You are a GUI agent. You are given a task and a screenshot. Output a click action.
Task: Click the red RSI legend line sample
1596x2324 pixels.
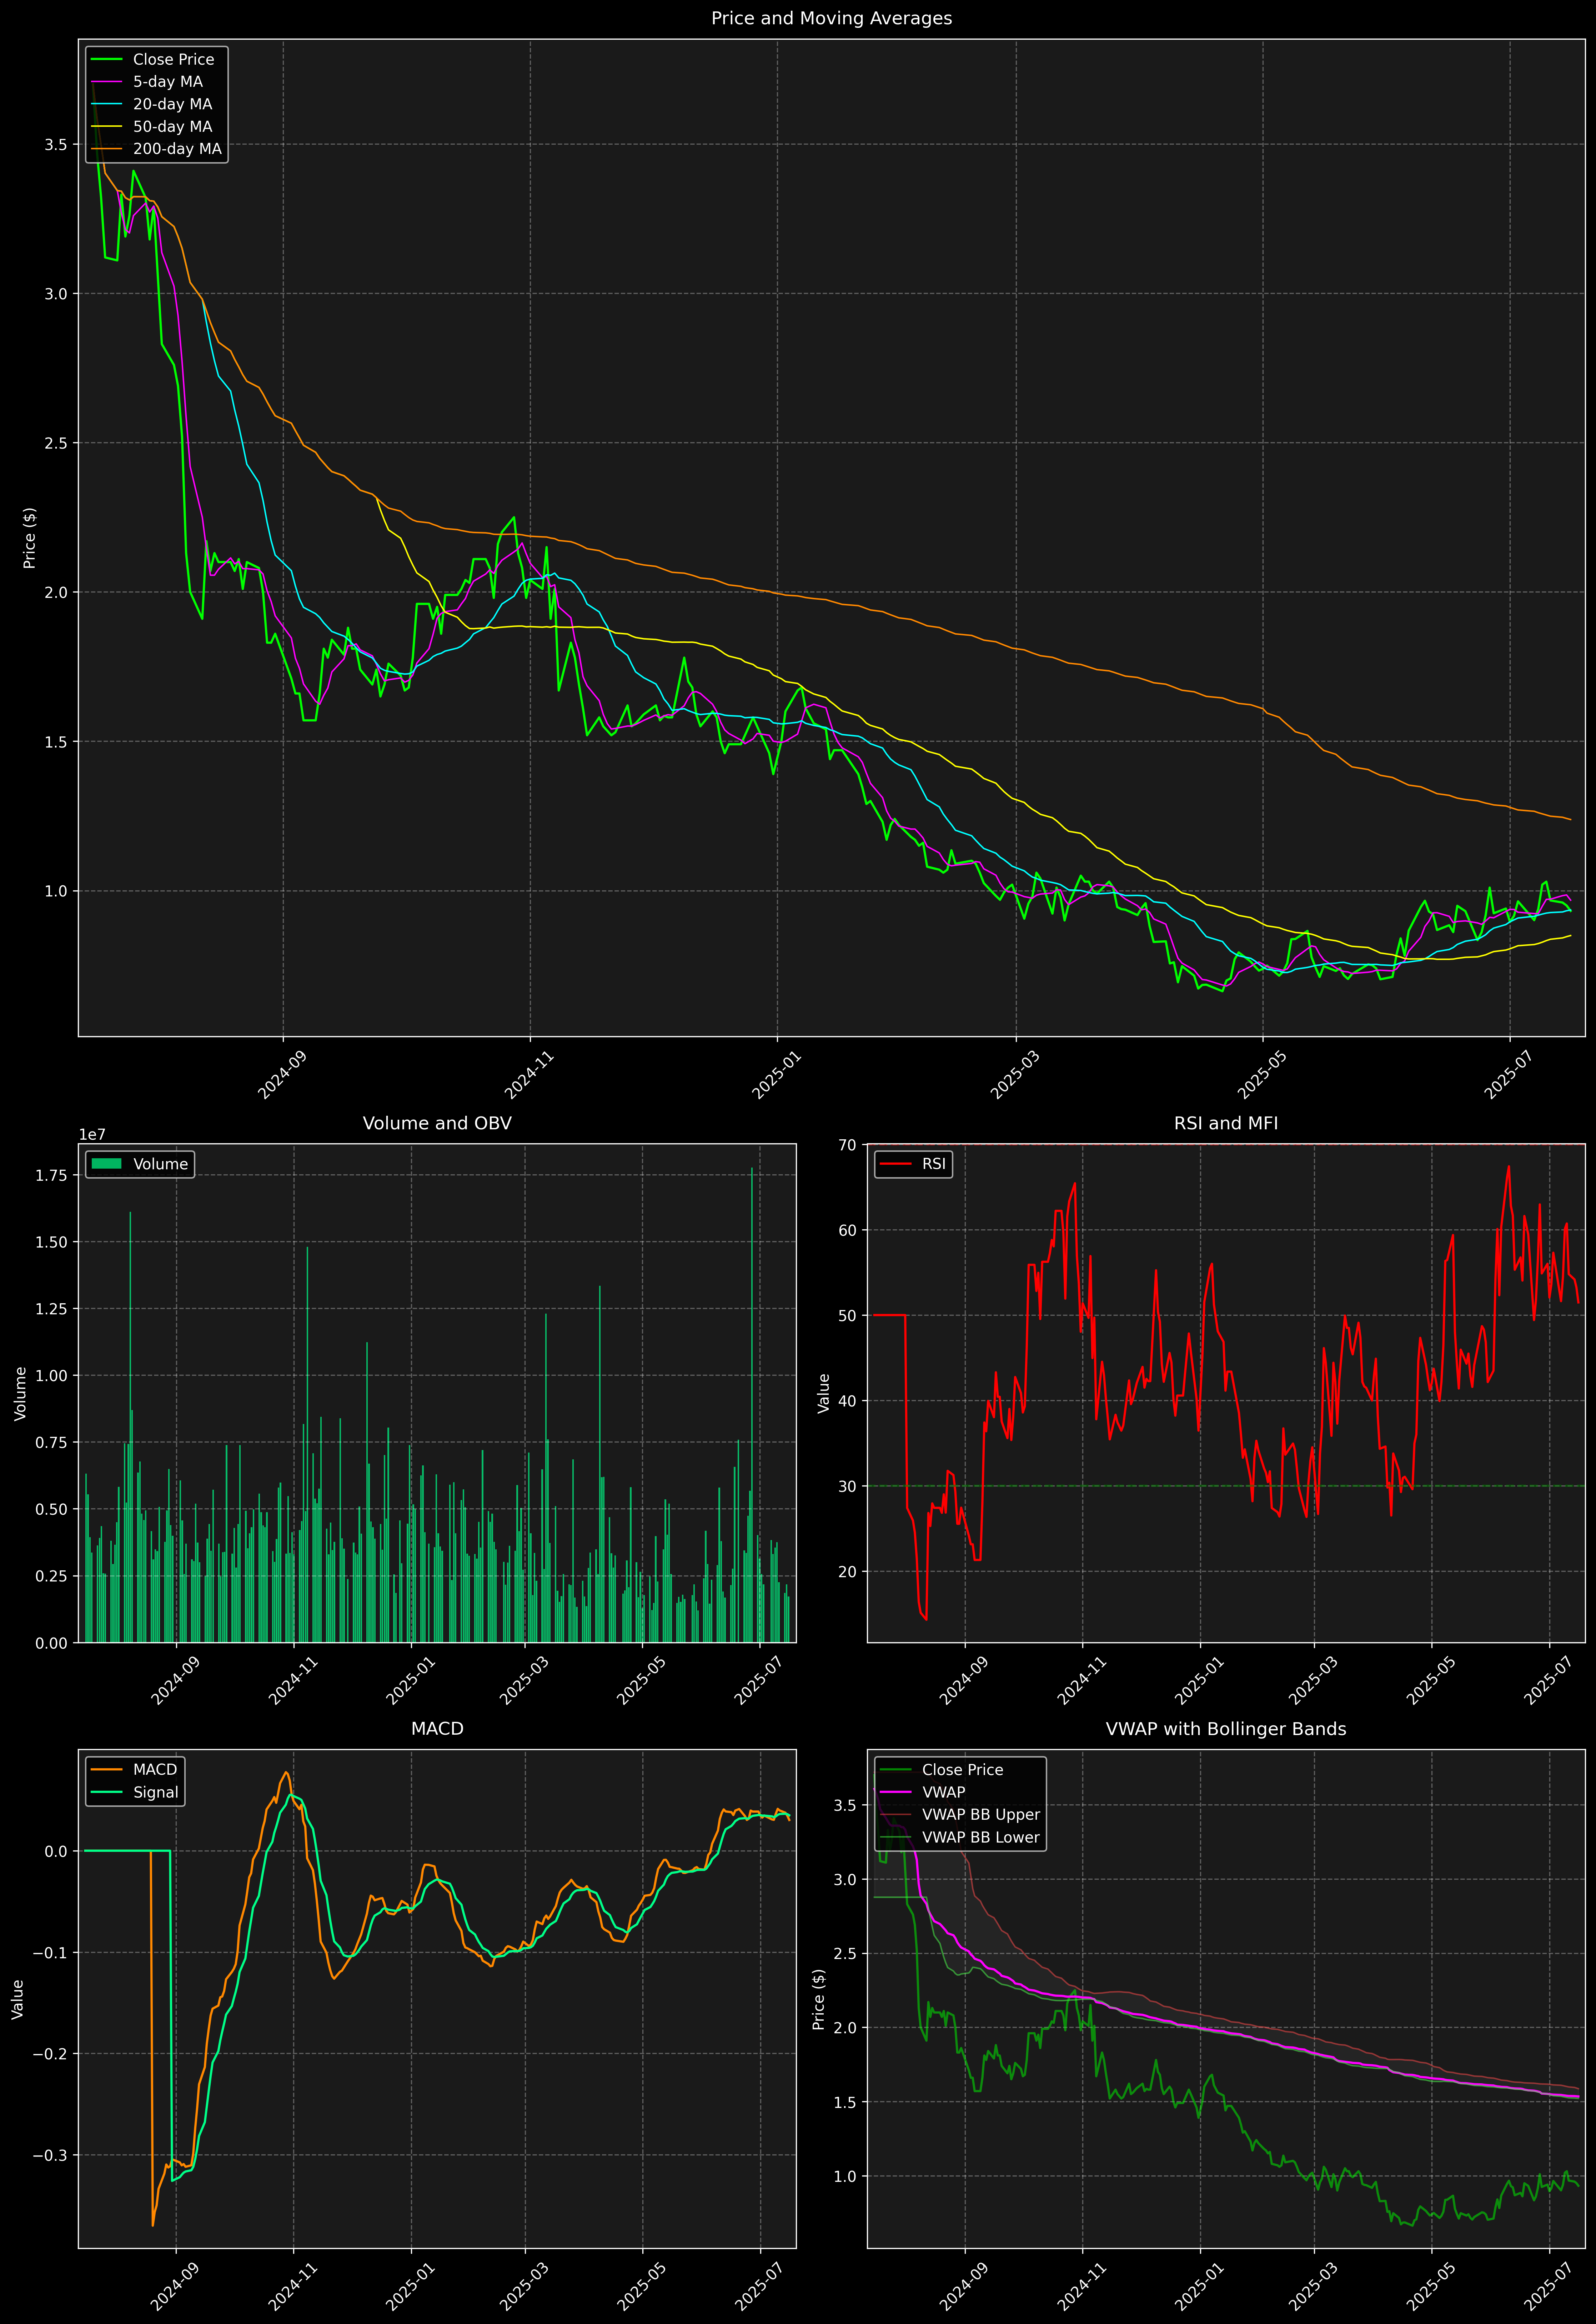coord(895,1164)
